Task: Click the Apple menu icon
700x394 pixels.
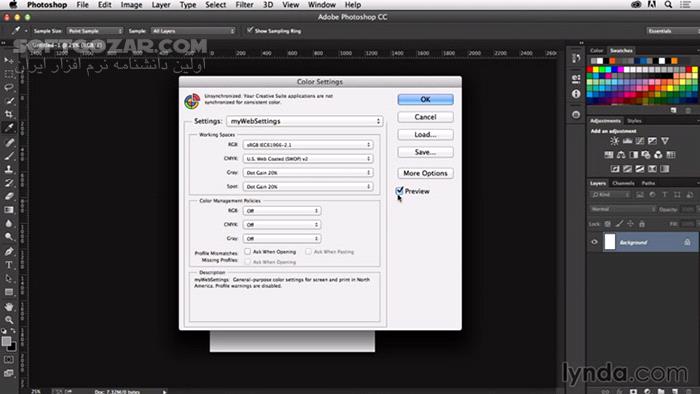Action: [12, 4]
